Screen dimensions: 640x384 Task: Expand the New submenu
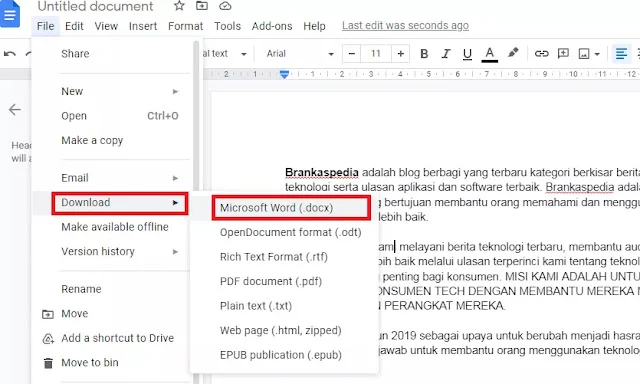112,91
